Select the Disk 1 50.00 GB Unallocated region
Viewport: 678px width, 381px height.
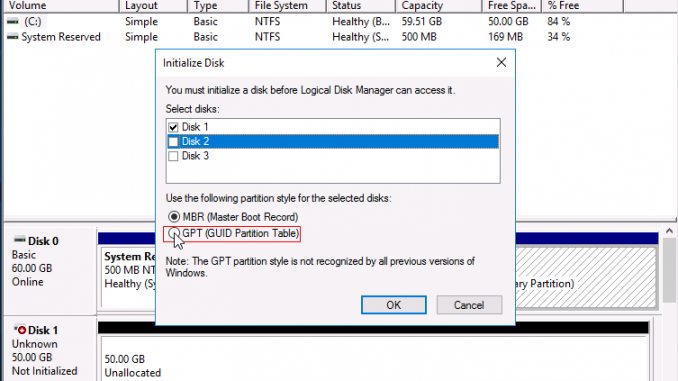click(x=374, y=359)
